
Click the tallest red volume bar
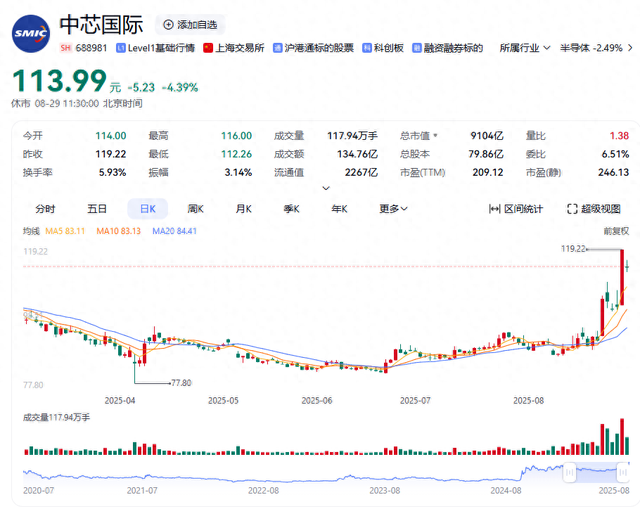[622, 436]
